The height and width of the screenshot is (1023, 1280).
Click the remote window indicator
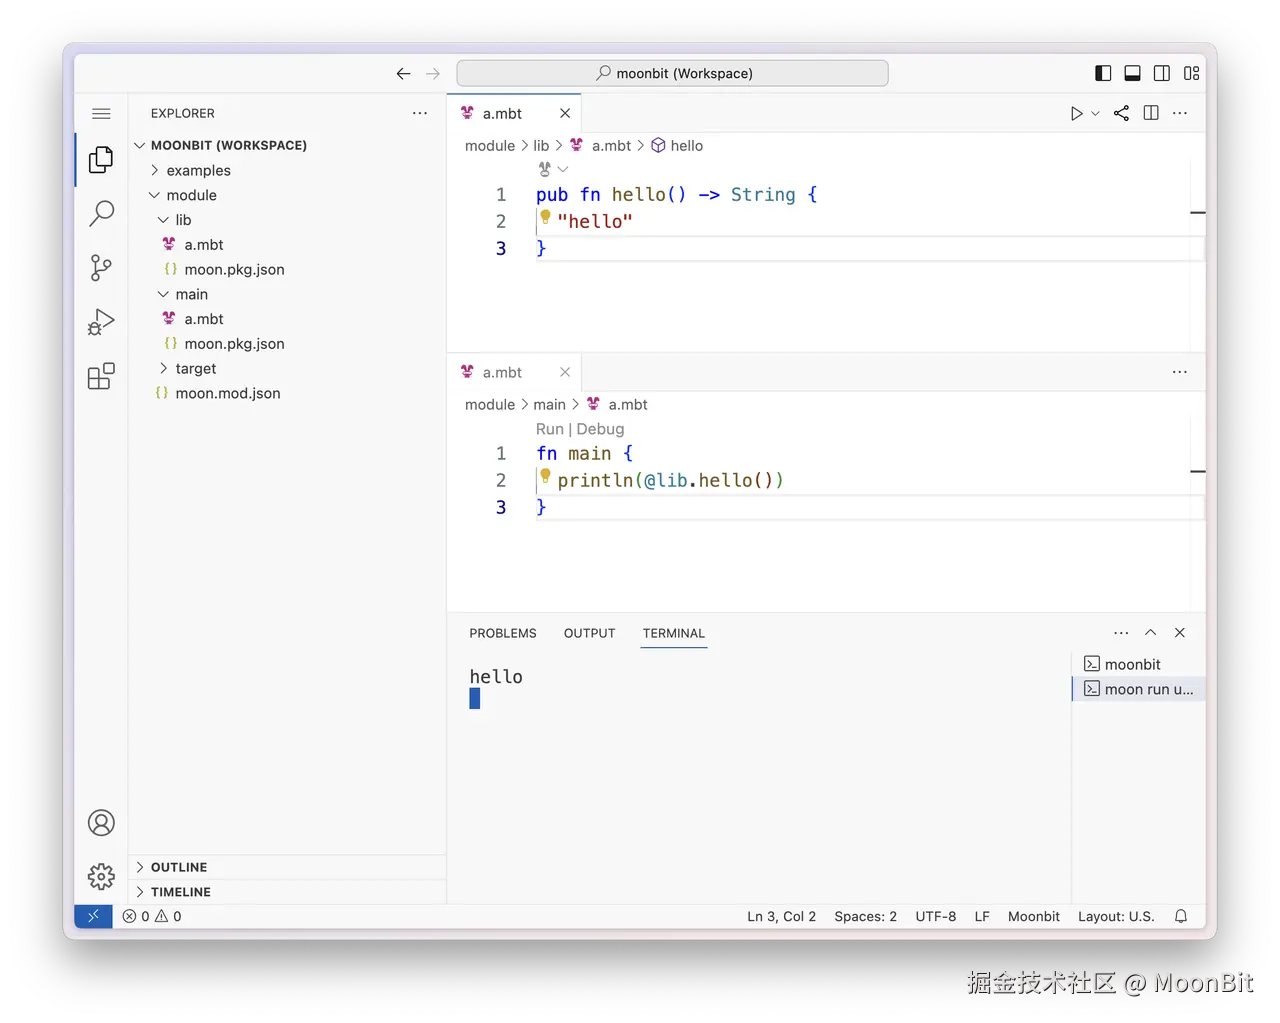pos(93,916)
